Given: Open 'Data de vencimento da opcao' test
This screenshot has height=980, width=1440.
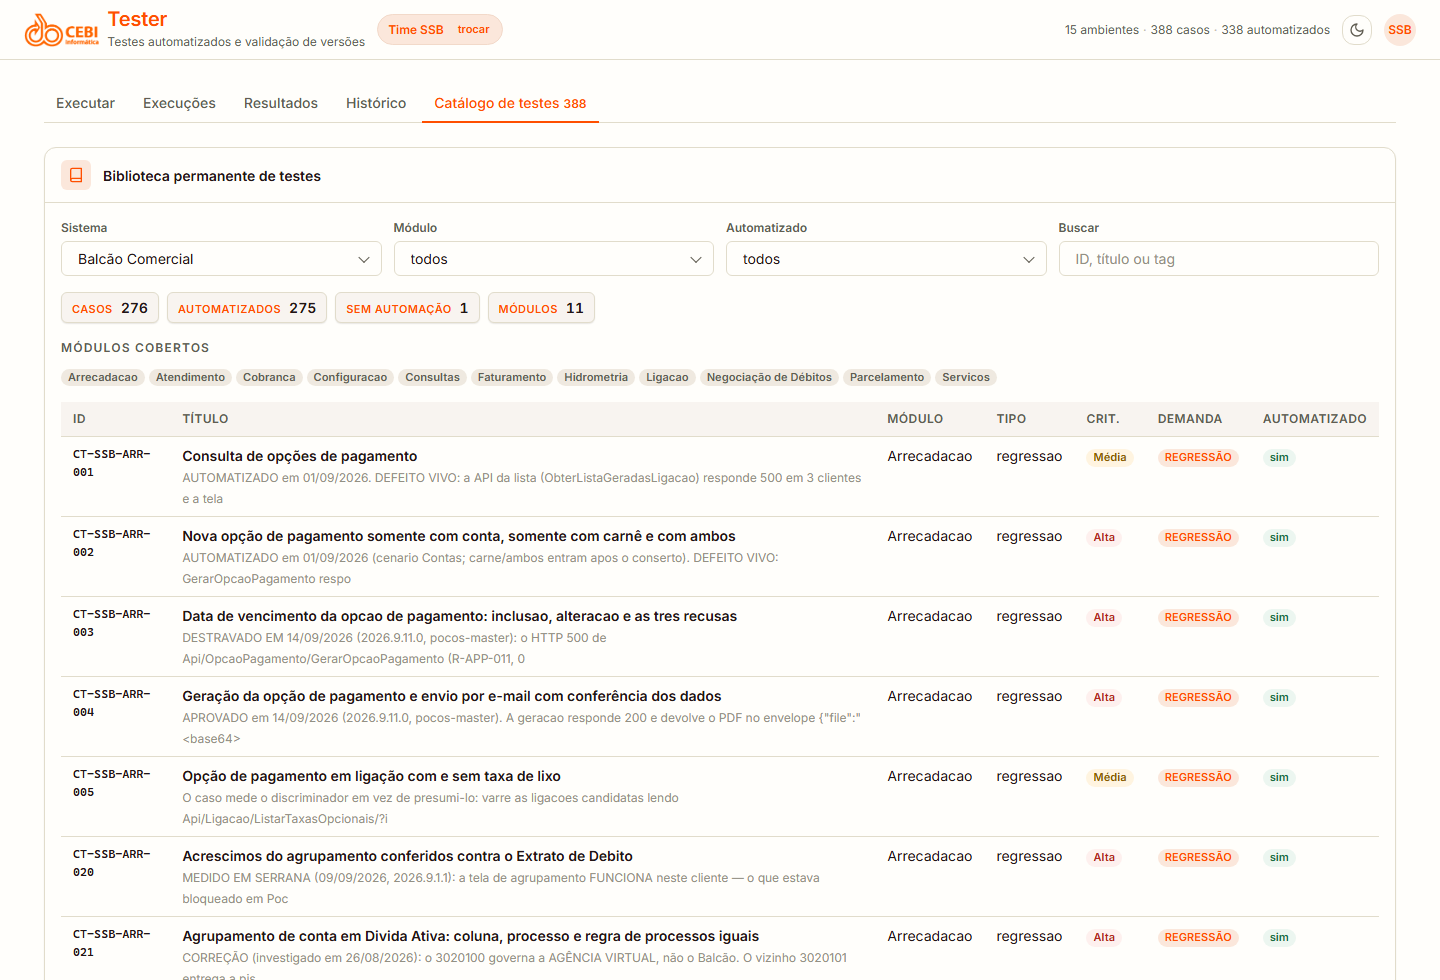Looking at the screenshot, I should (459, 616).
